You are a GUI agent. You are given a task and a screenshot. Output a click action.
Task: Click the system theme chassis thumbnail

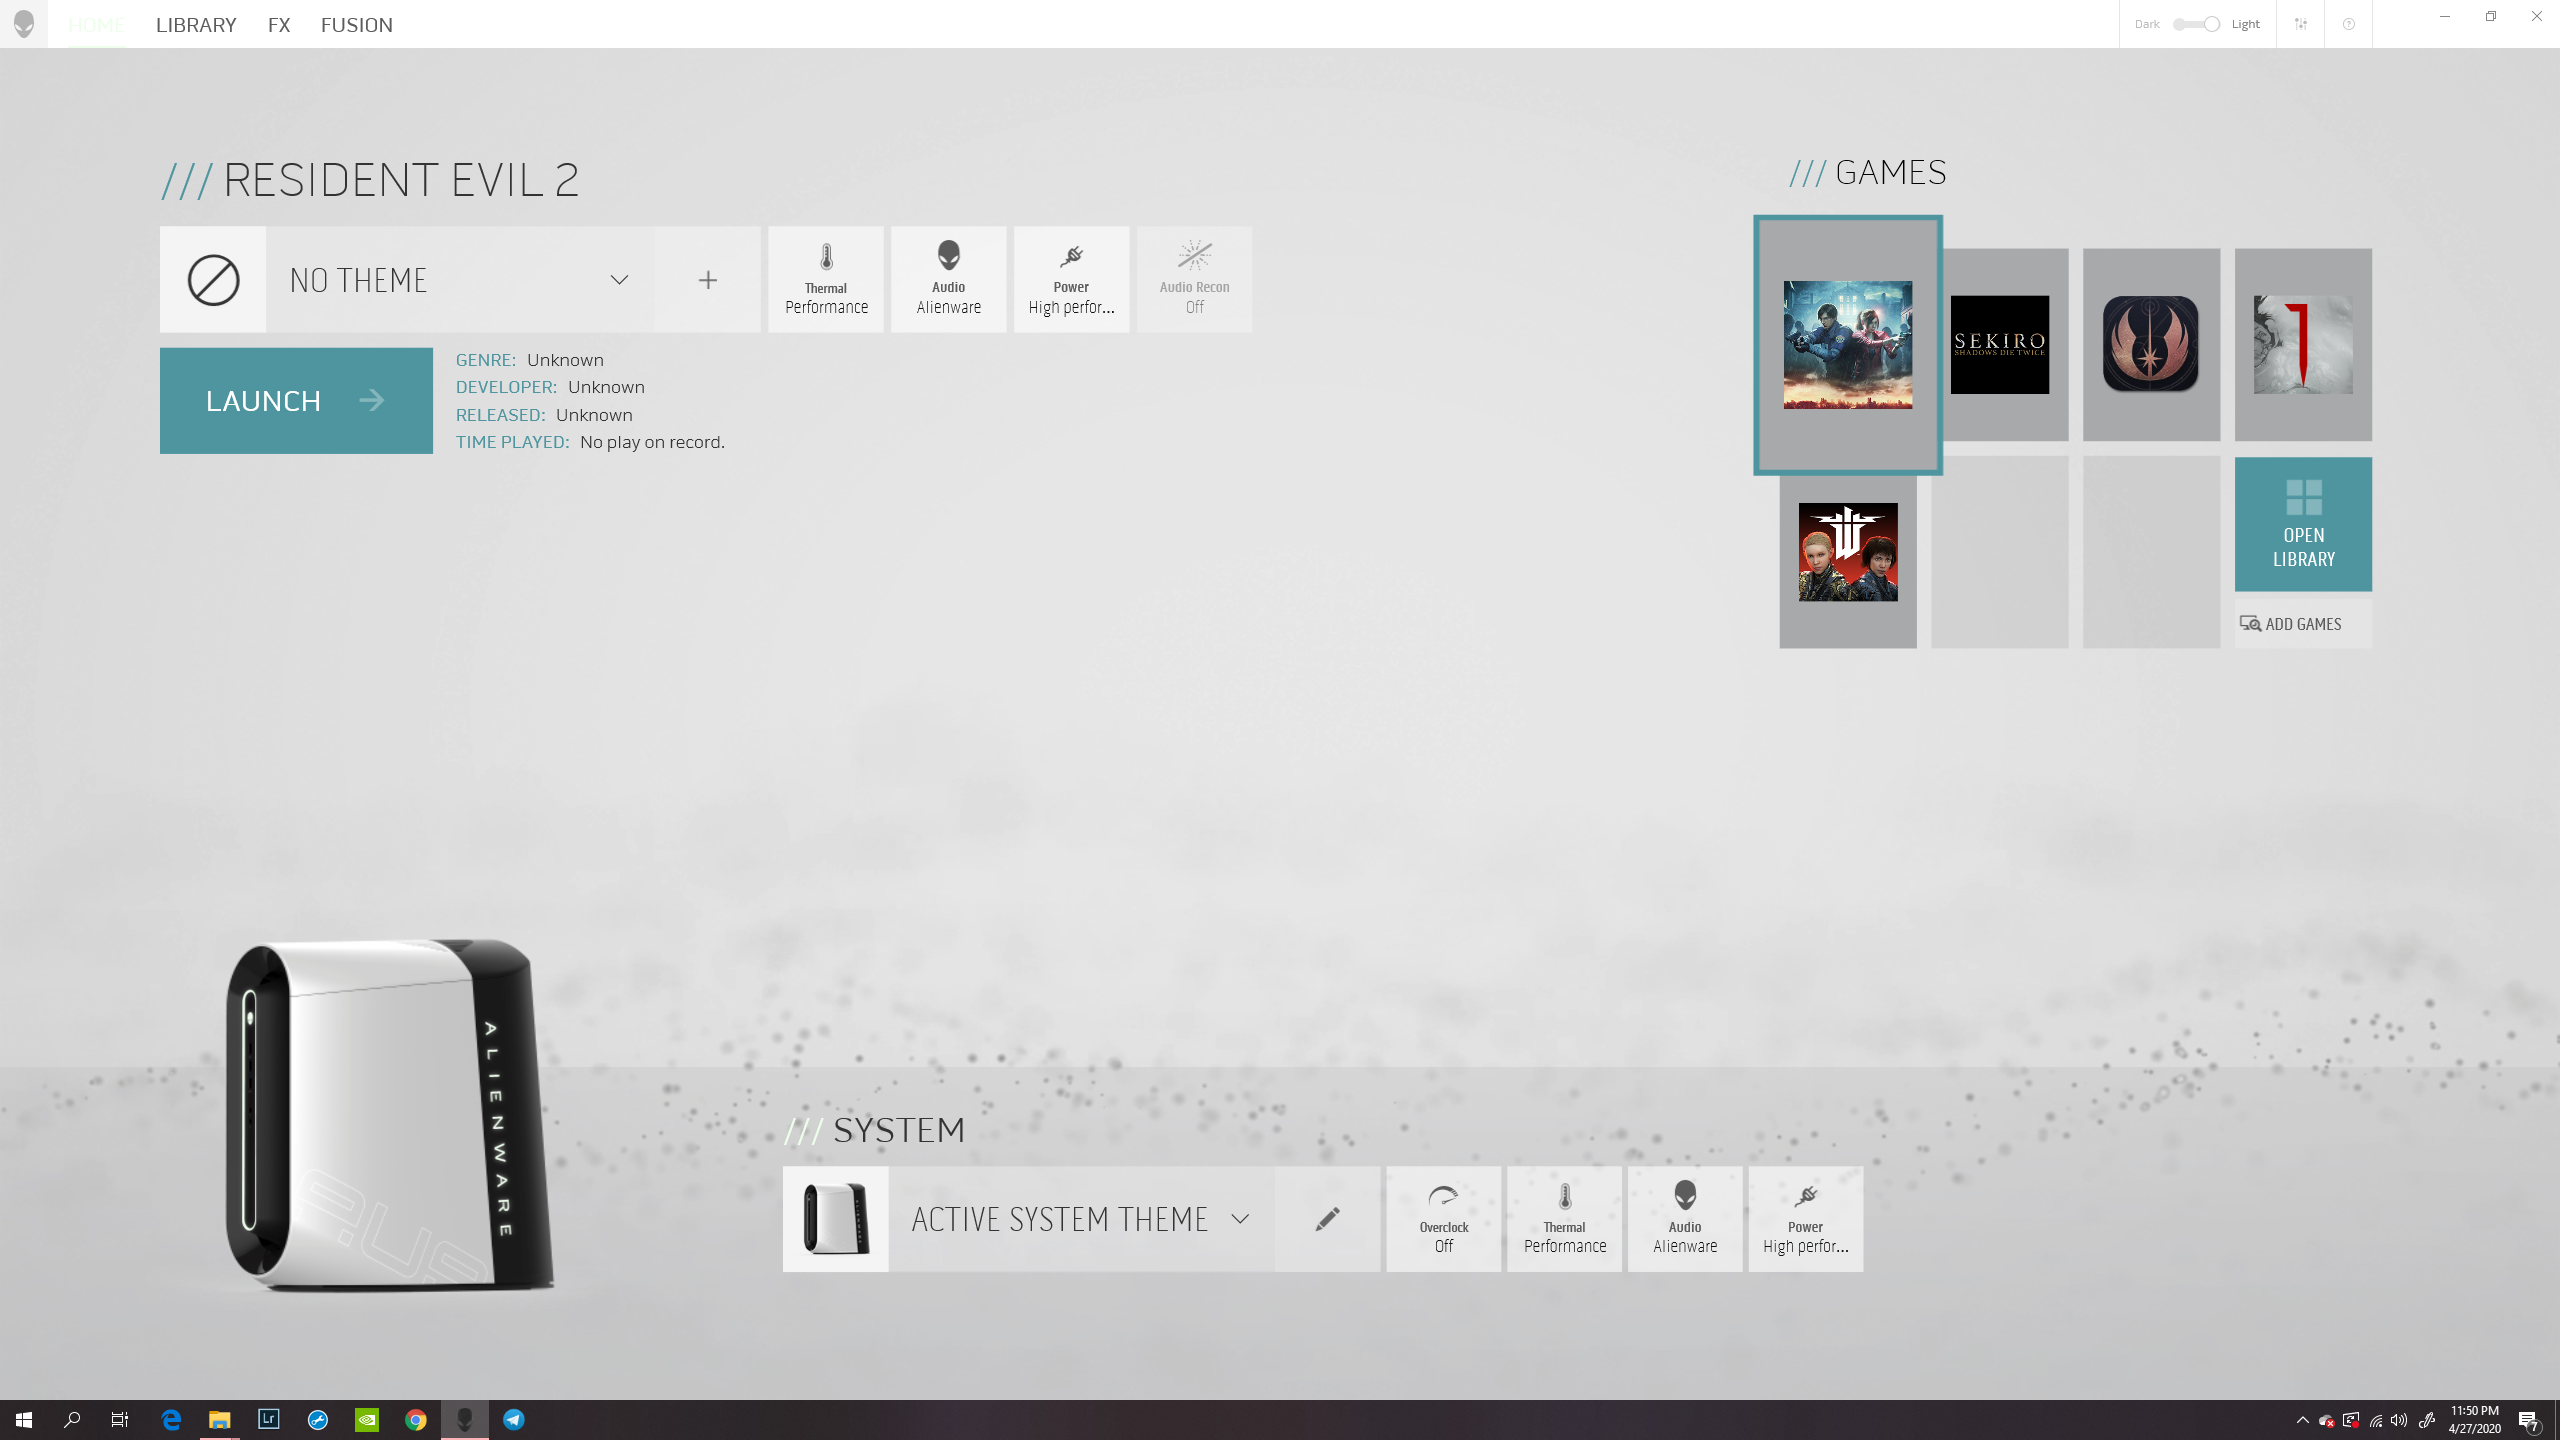point(836,1219)
